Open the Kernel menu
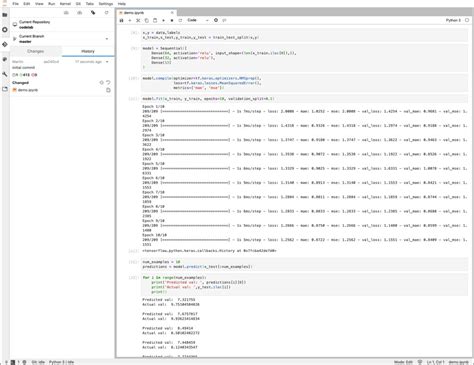The image size is (474, 365). click(65, 4)
